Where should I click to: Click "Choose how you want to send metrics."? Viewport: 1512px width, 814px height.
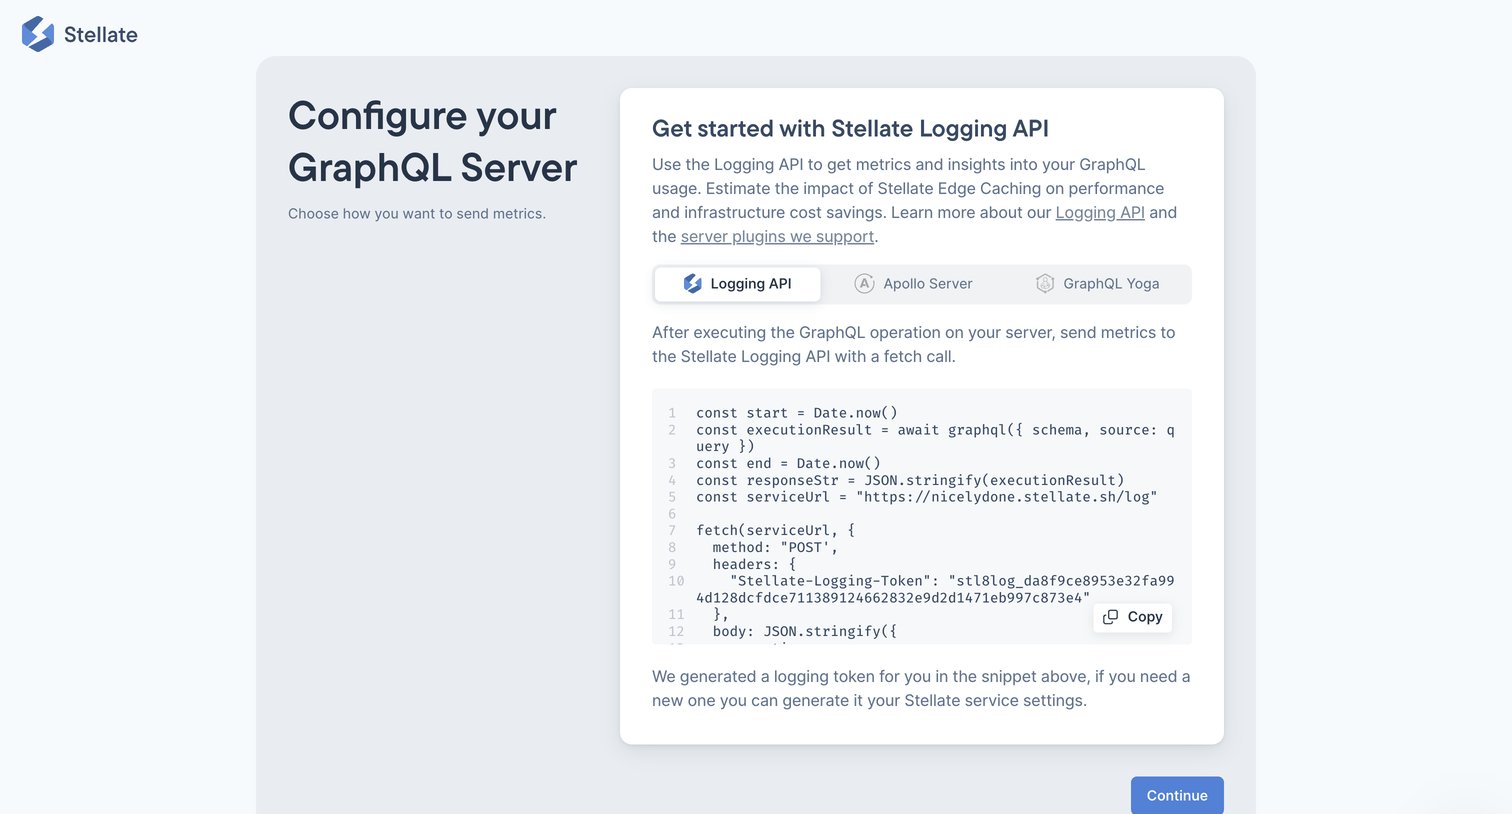pos(417,214)
